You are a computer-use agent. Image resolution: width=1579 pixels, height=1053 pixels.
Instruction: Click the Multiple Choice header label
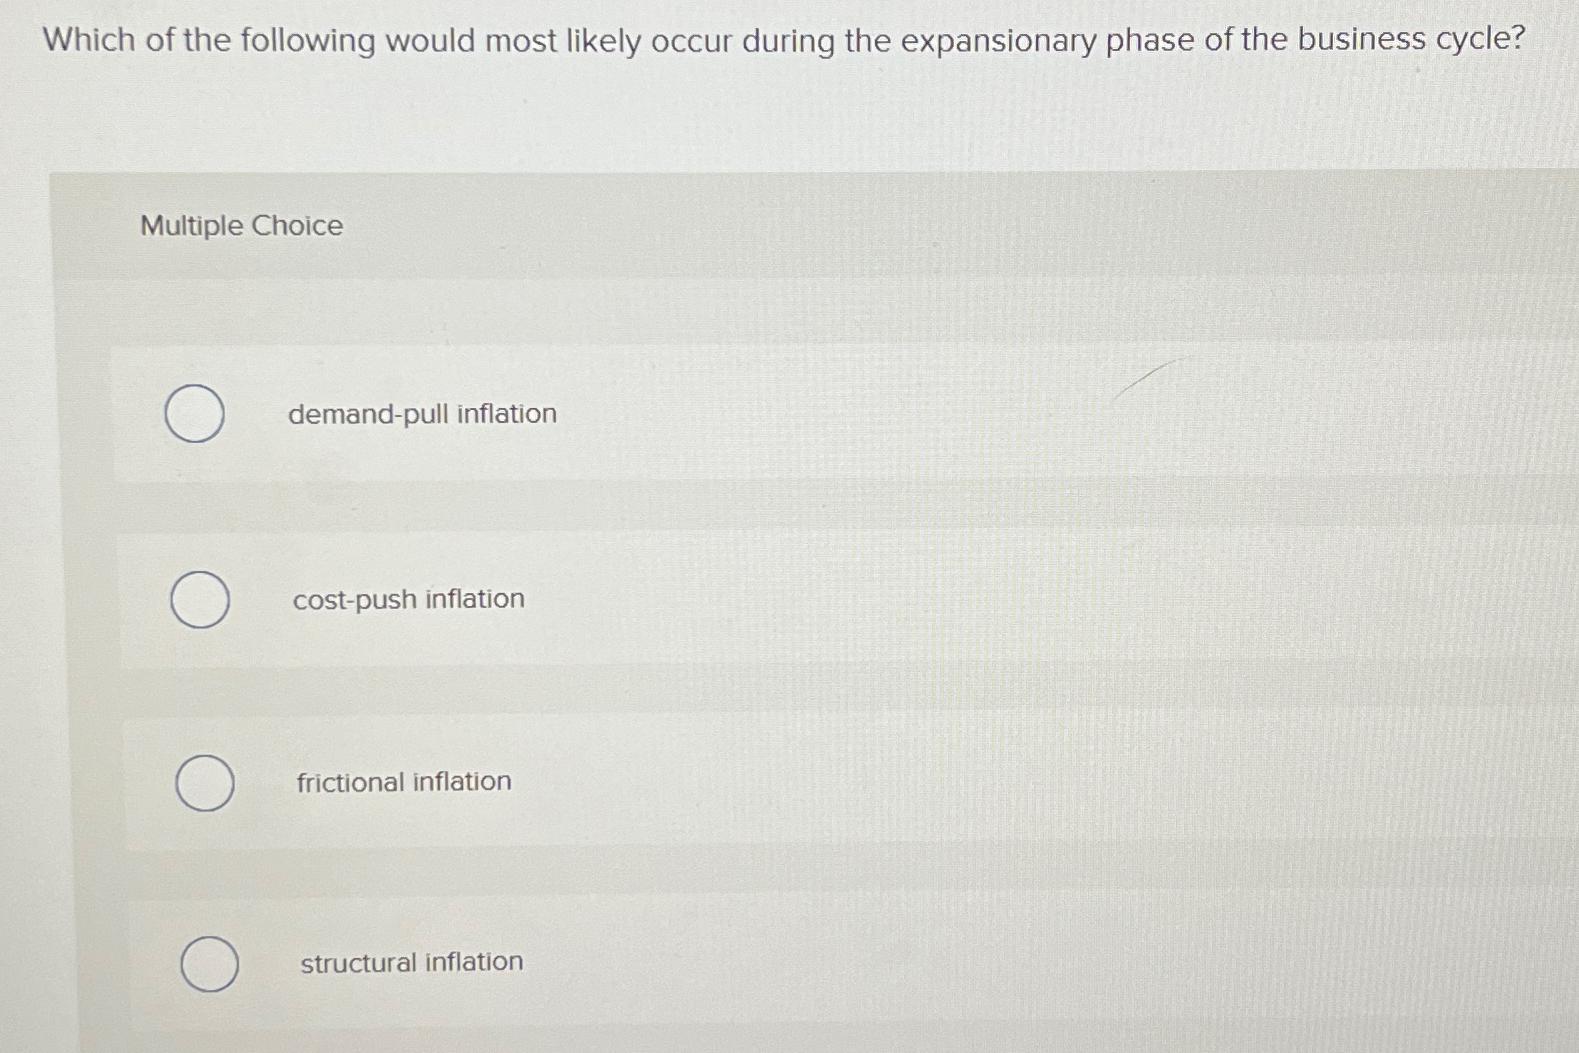coord(240,226)
